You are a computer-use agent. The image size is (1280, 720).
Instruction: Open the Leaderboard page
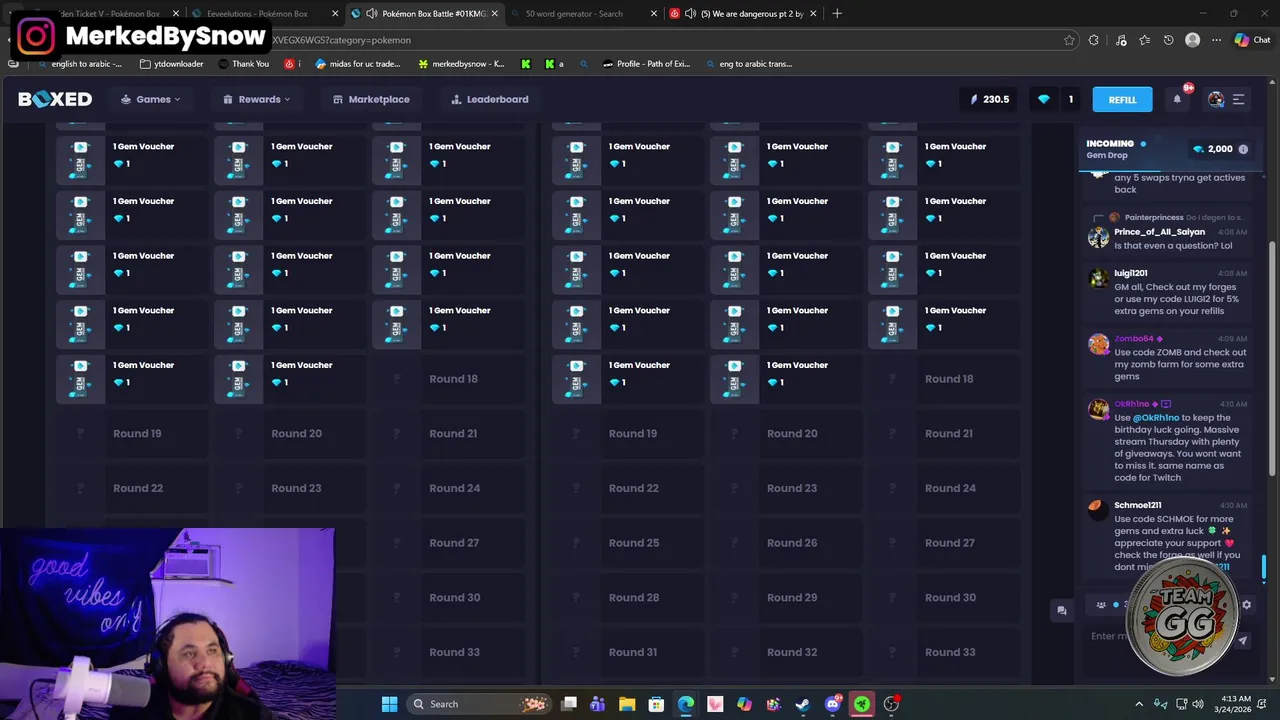click(490, 99)
